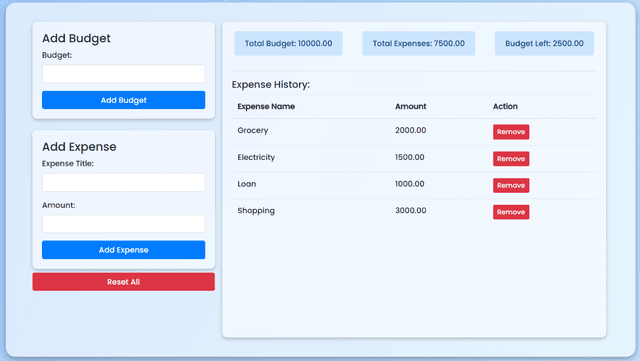Click the Budget Left: 2500.00 box
Image resolution: width=640 pixels, height=361 pixels.
pos(544,43)
